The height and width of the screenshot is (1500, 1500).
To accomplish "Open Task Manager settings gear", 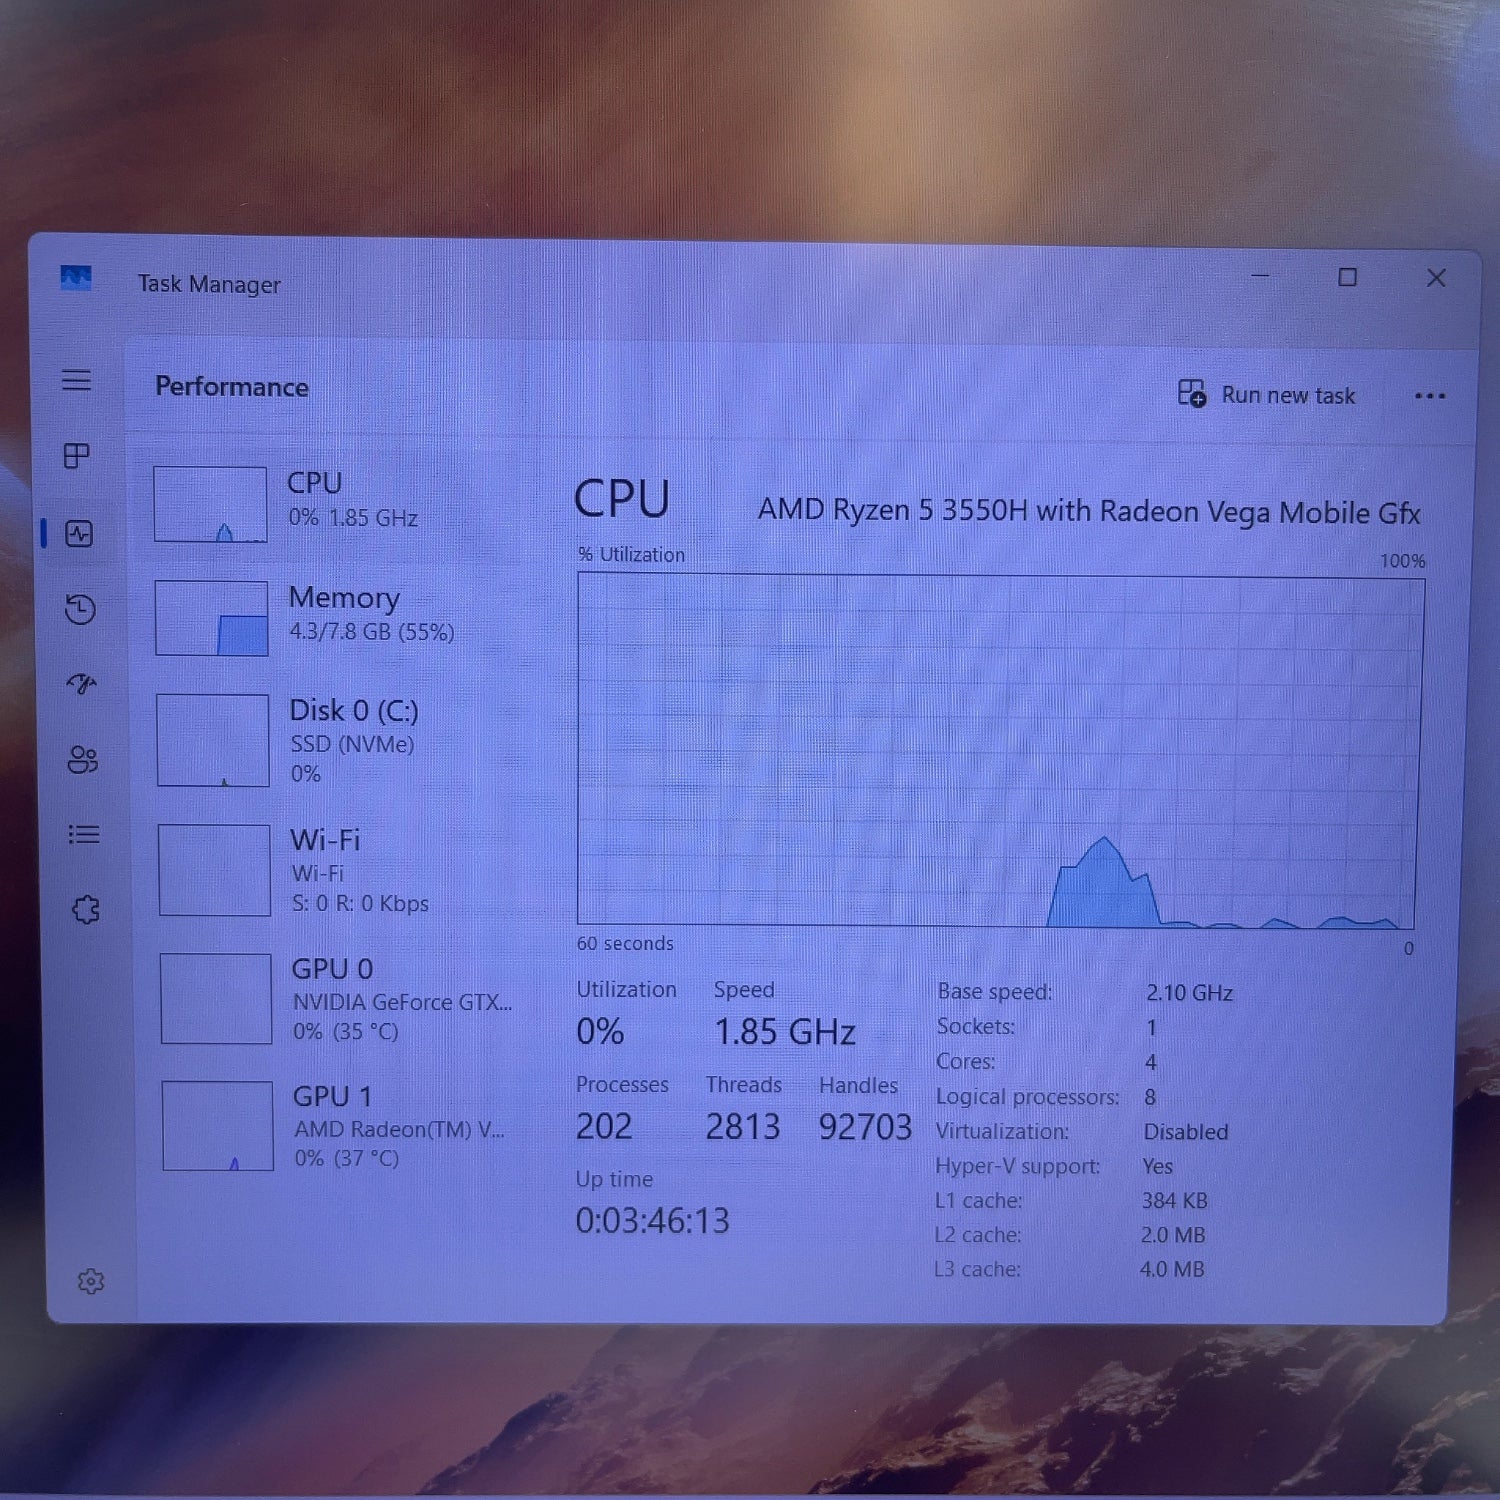I will pyautogui.click(x=91, y=1281).
